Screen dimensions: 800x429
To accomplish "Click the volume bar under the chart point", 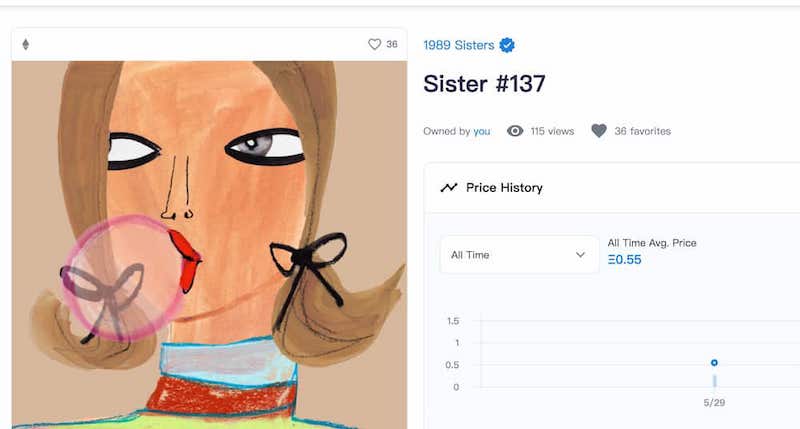I will coord(714,381).
